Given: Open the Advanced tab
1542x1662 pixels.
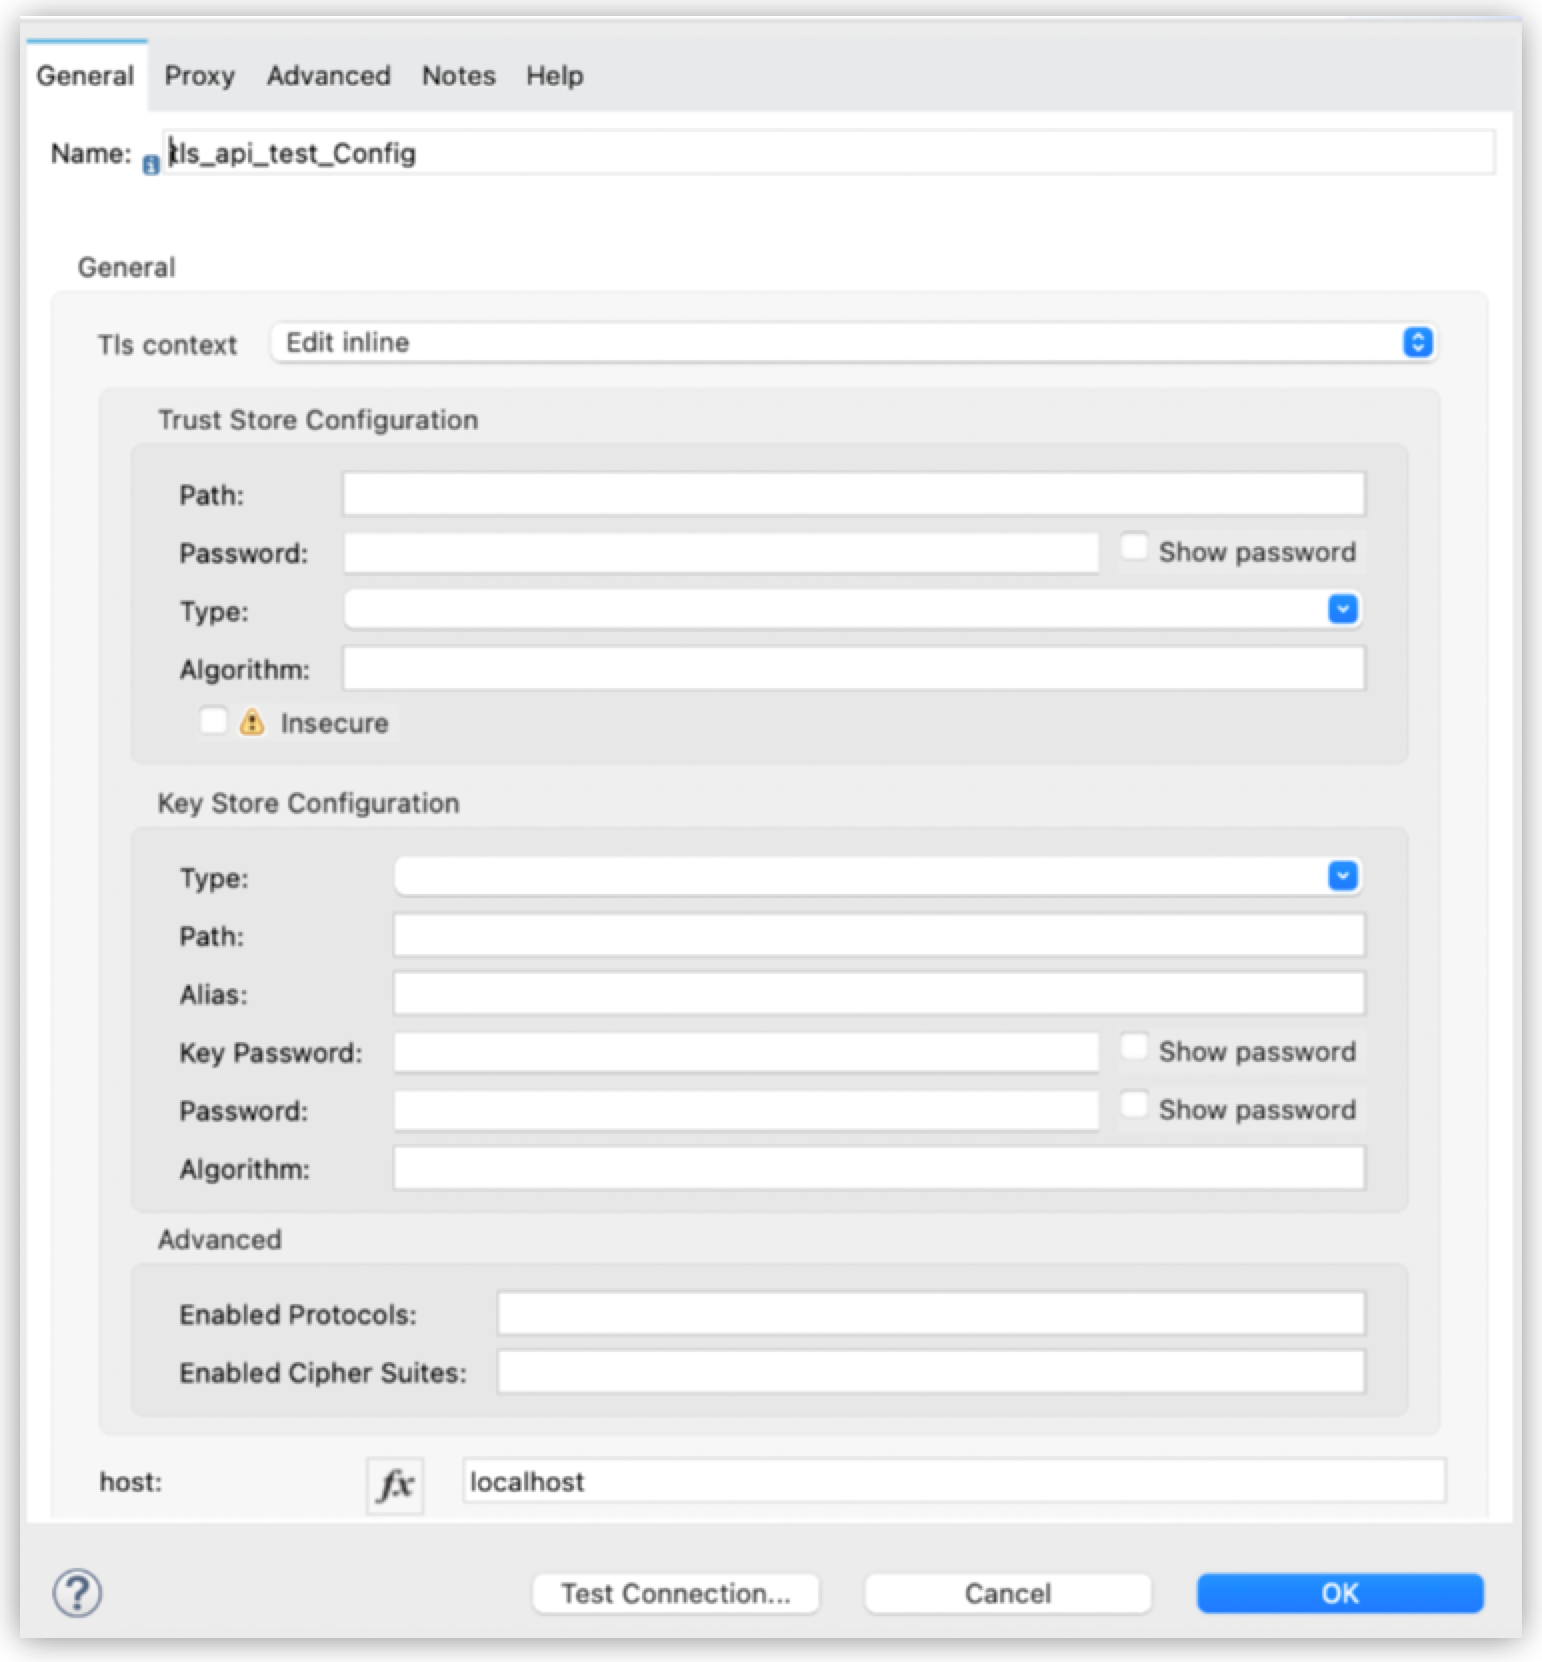Looking at the screenshot, I should [328, 76].
